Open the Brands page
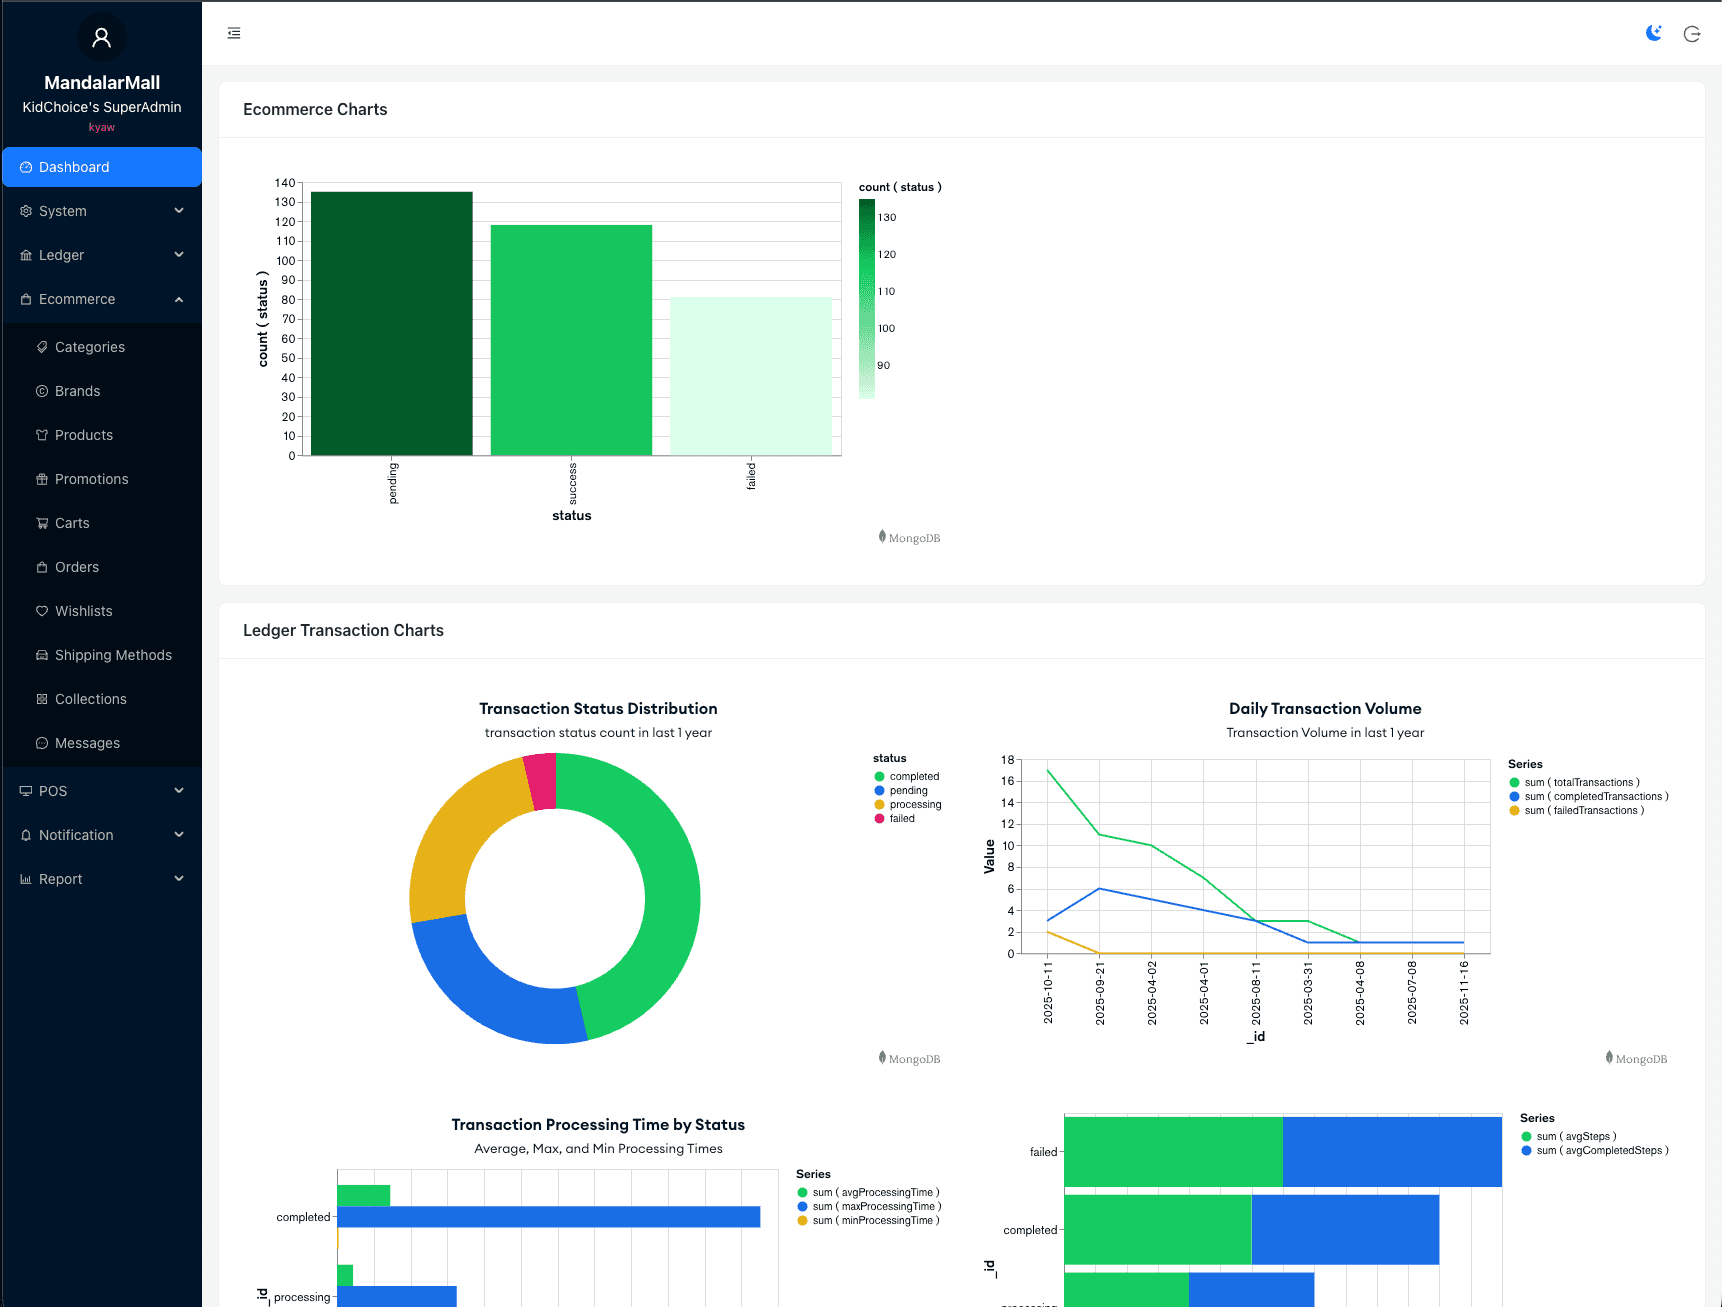The width and height of the screenshot is (1722, 1307). click(77, 391)
